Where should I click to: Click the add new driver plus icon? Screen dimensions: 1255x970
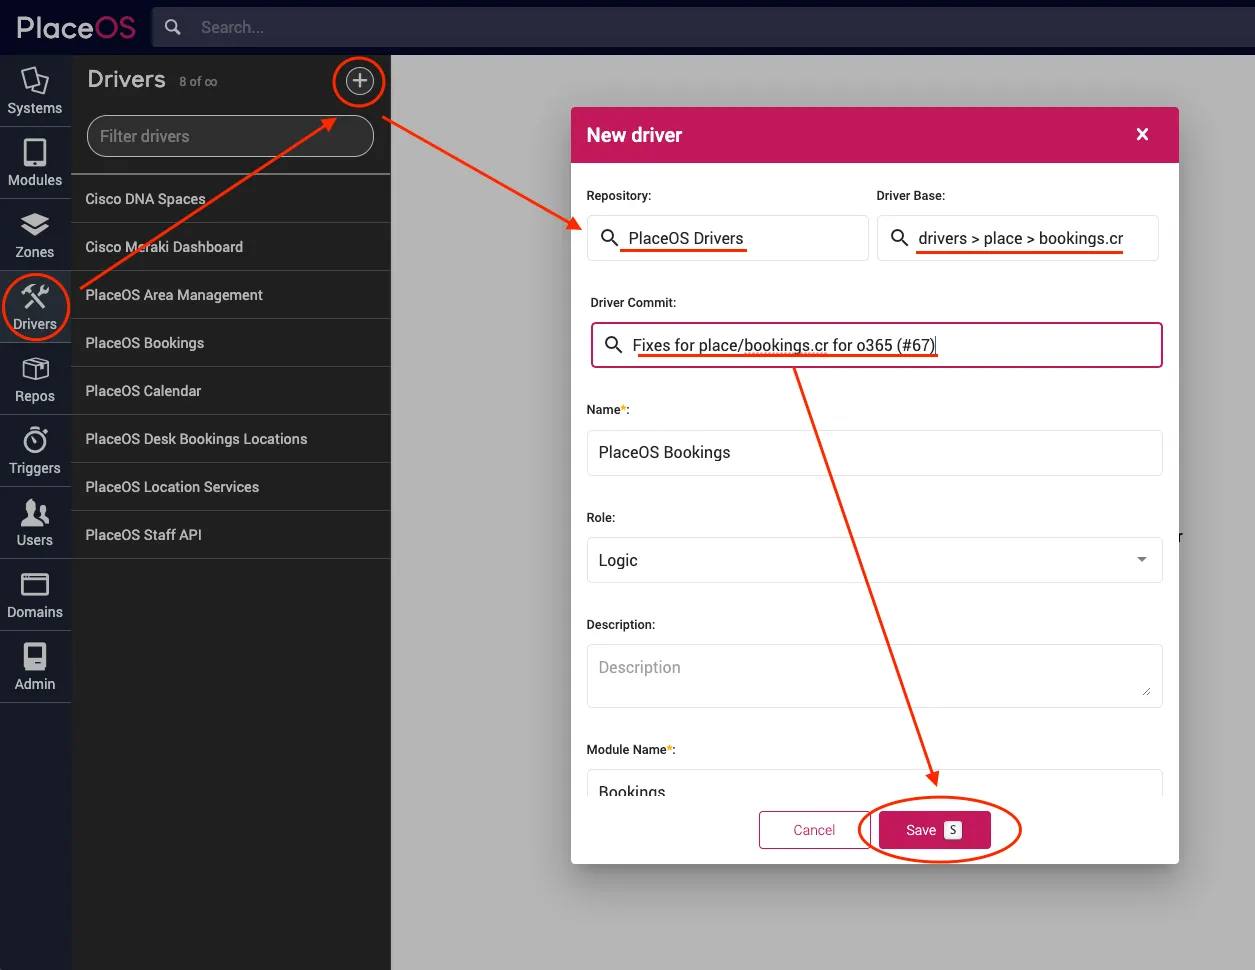pos(358,82)
